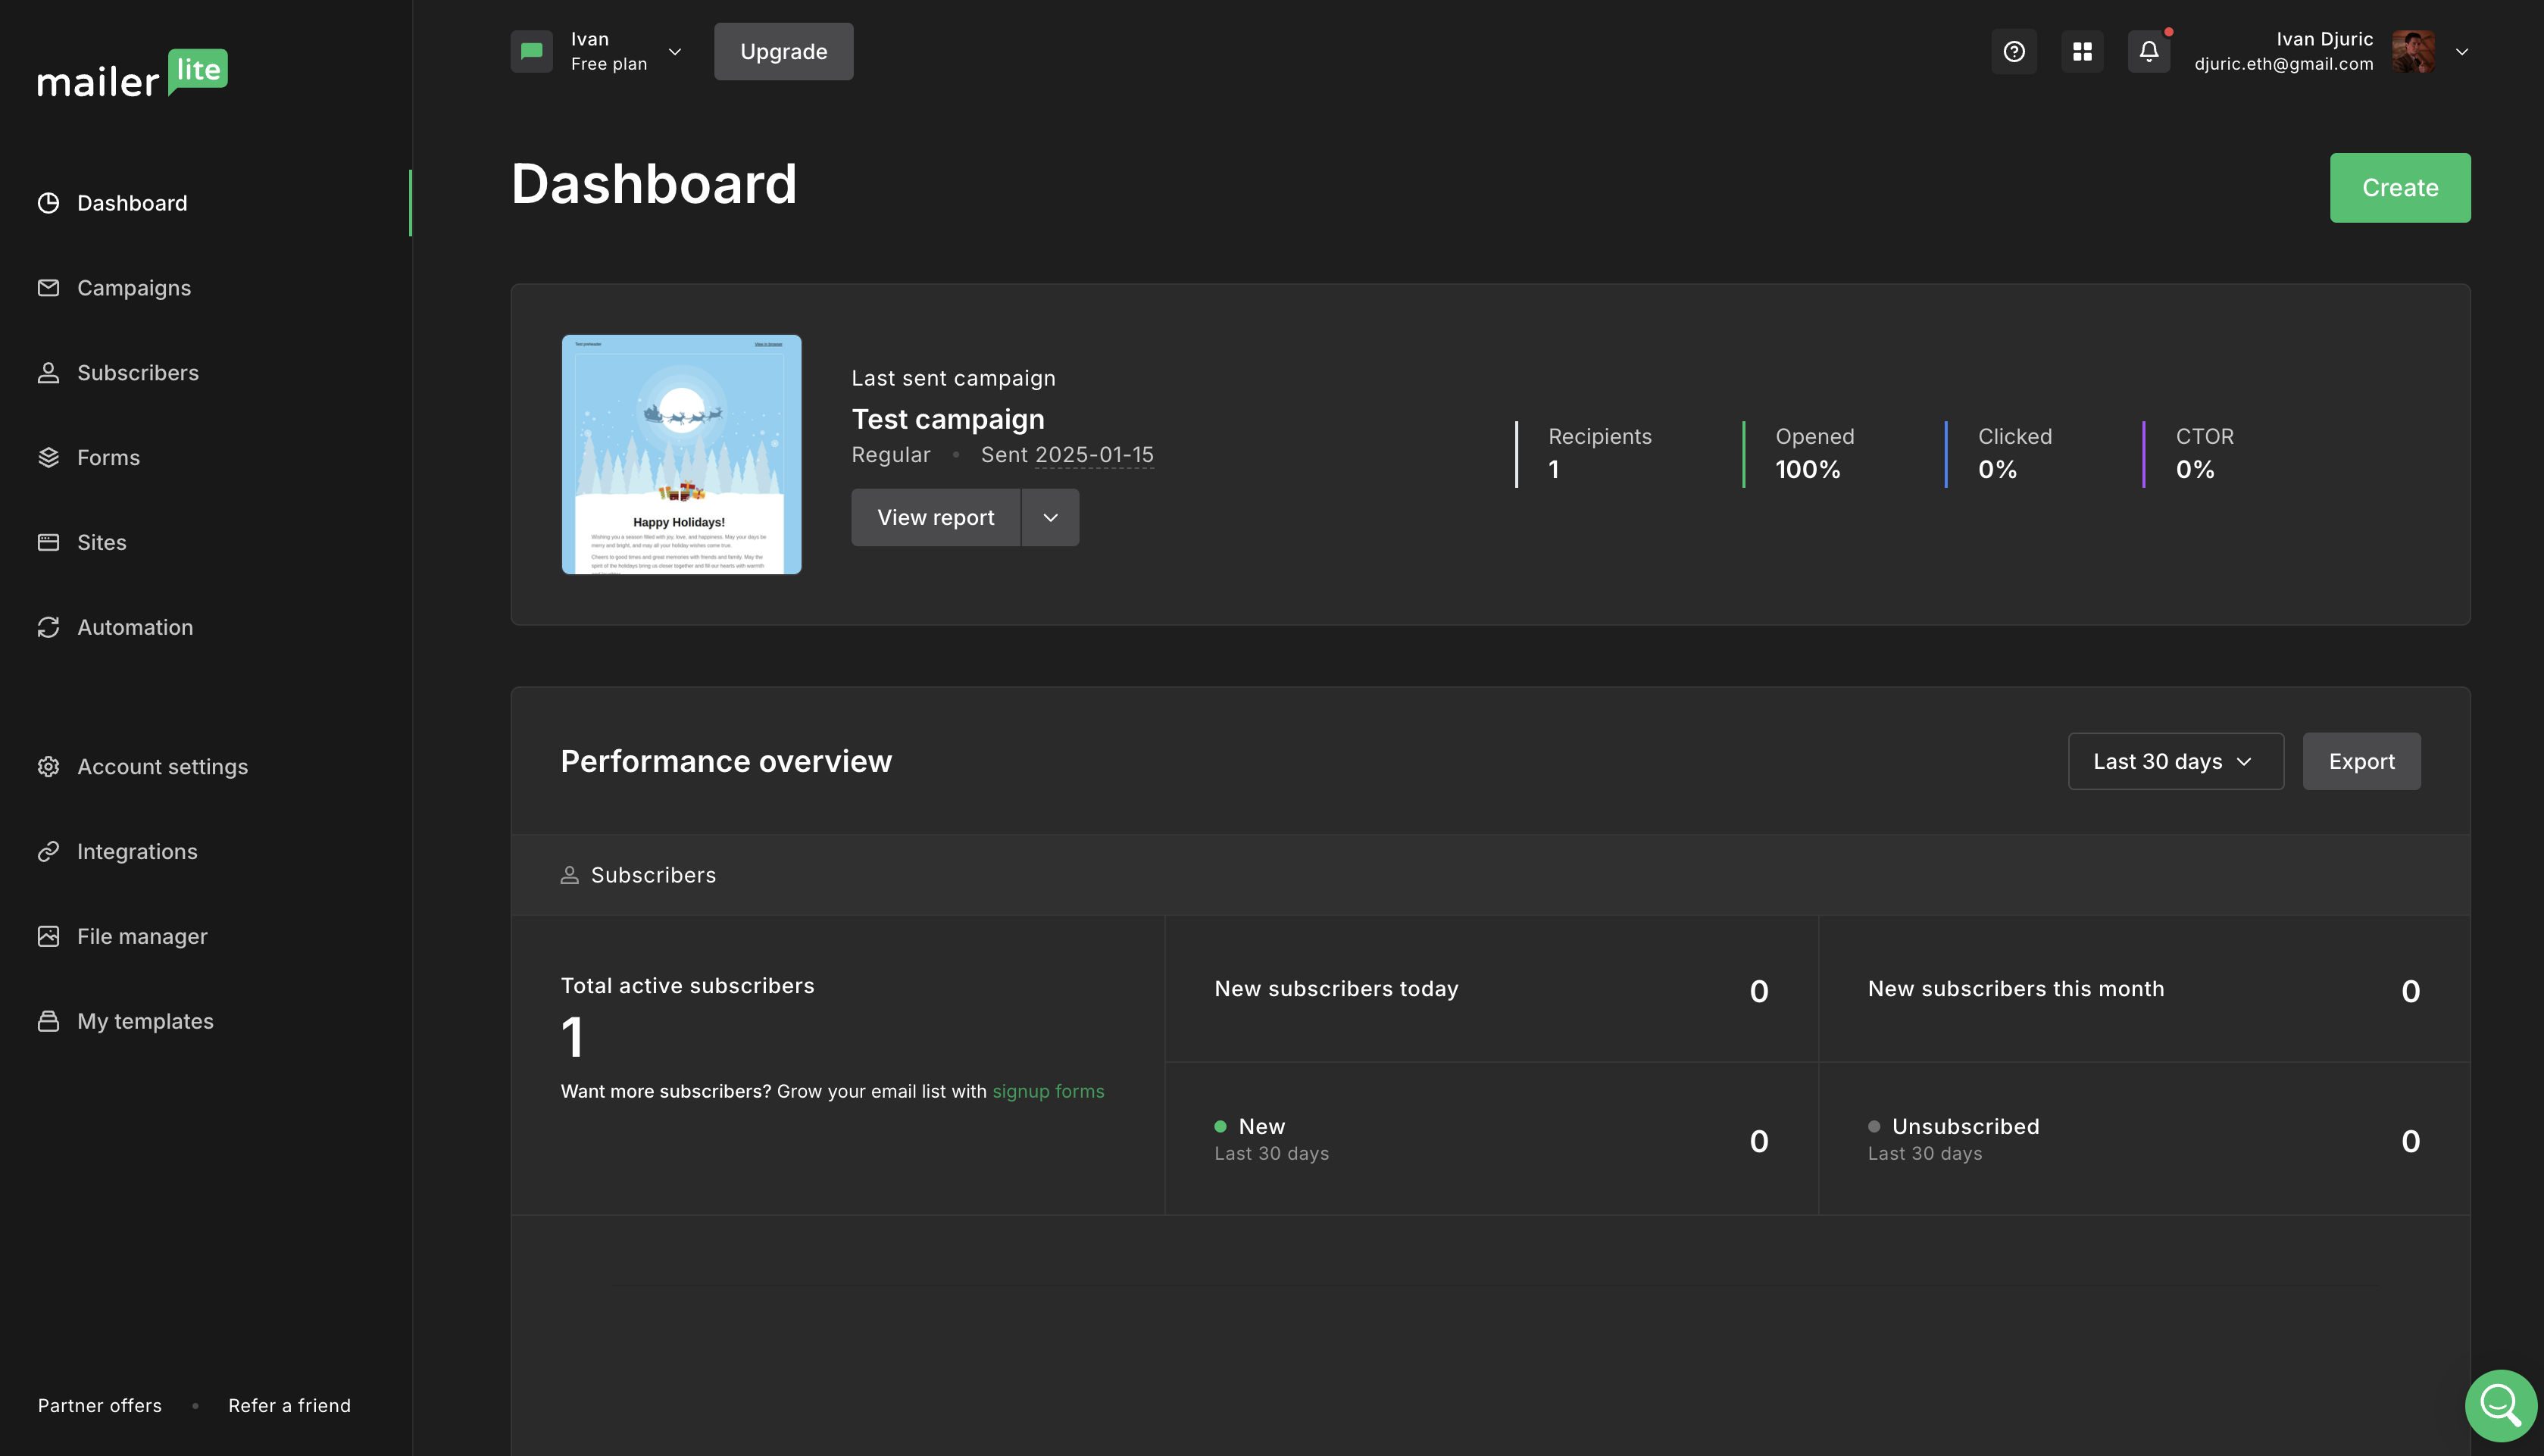Go to Campaigns in the sidebar
Viewport: 2544px width, 1456px height.
[x=134, y=288]
